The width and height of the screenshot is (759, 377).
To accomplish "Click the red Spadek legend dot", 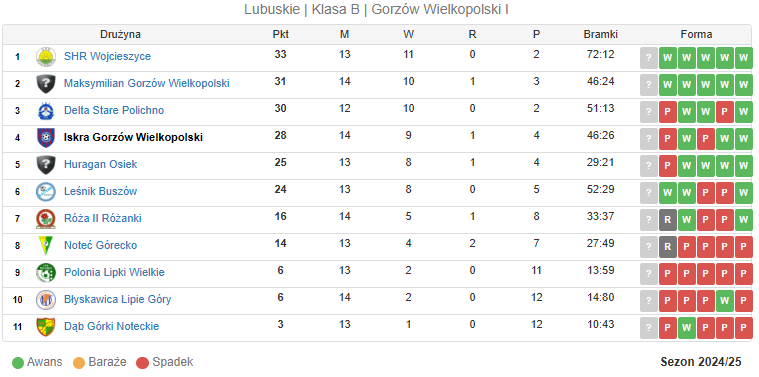I will point(142,362).
